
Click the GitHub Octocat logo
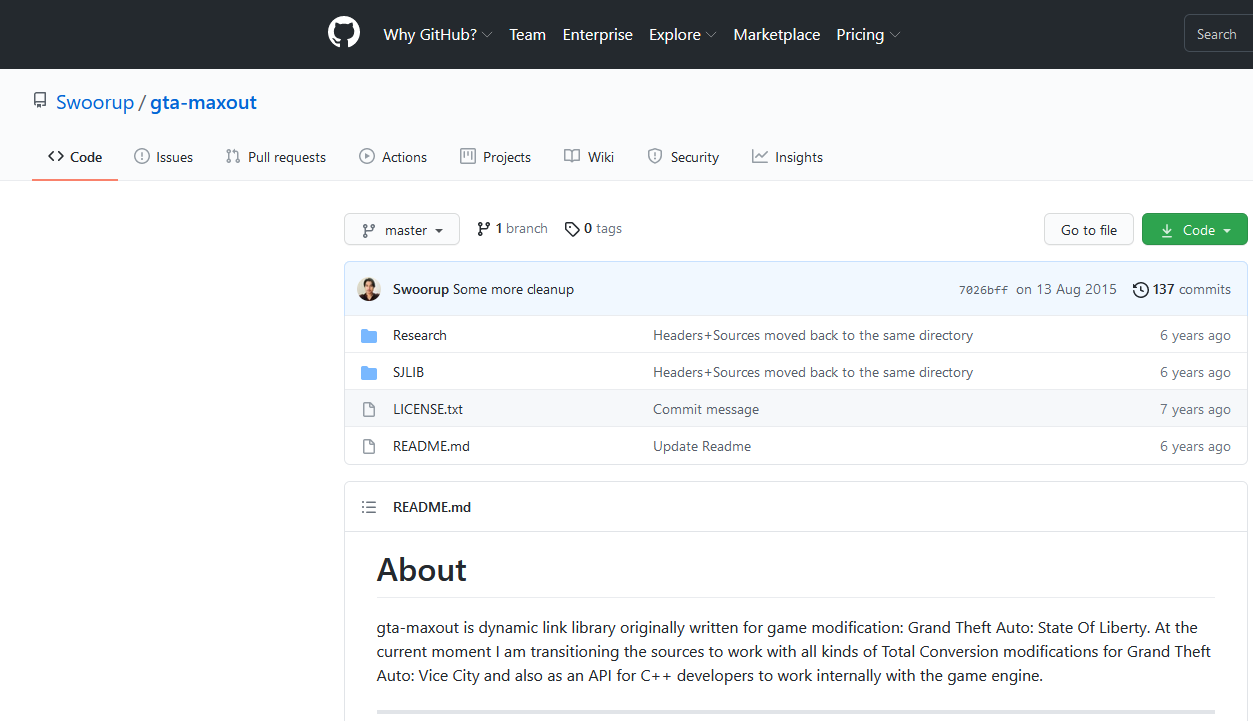343,34
